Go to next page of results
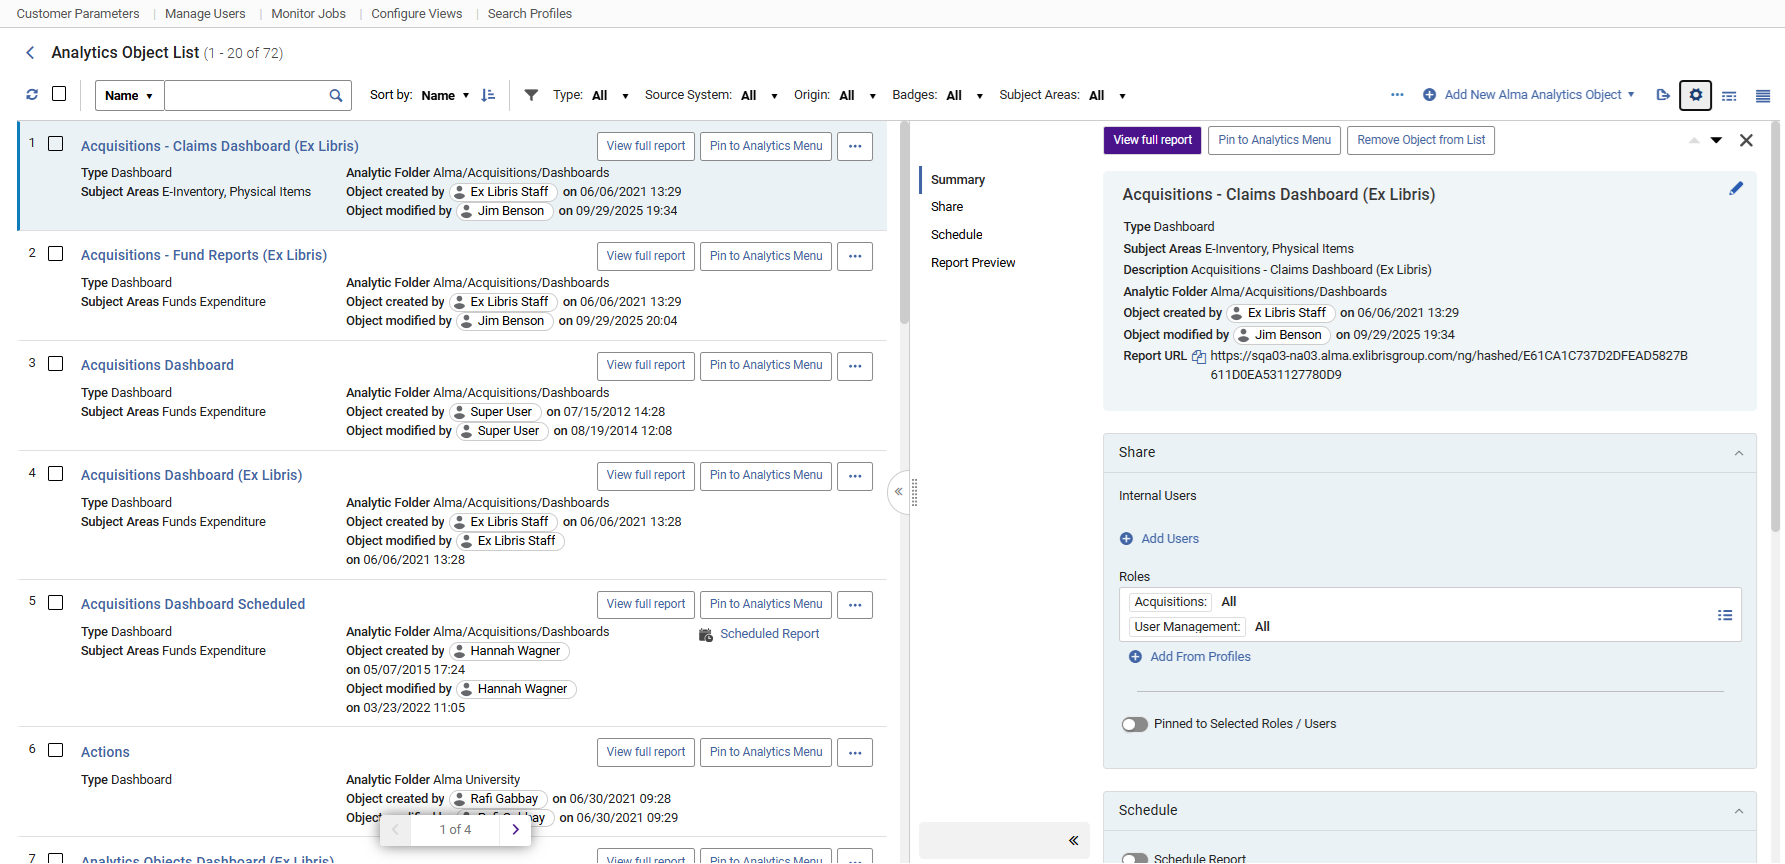1785x864 pixels. [516, 829]
